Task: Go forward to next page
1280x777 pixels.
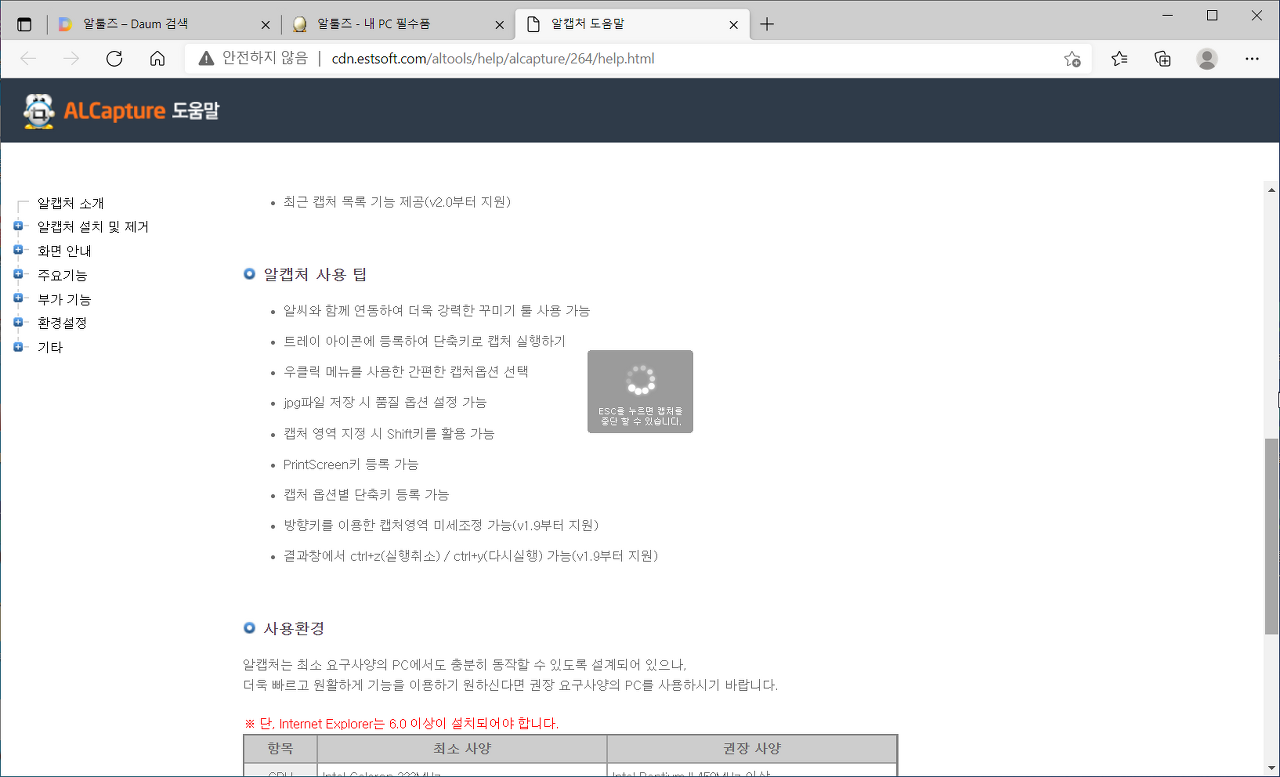Action: 71,59
